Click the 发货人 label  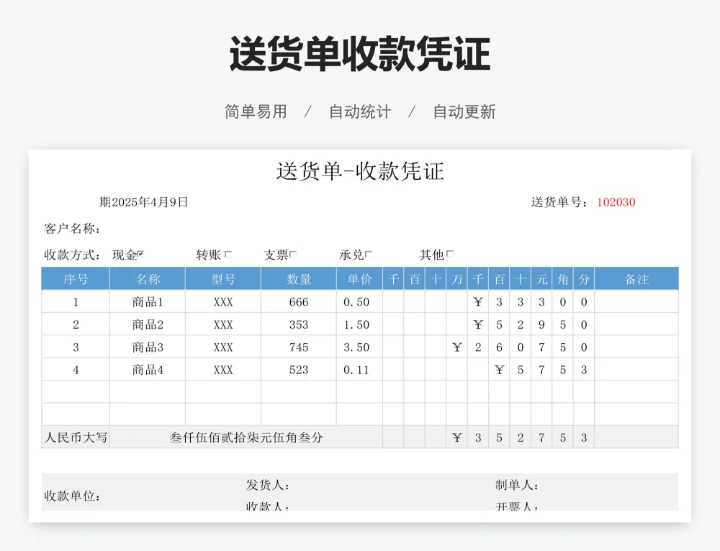[267, 485]
